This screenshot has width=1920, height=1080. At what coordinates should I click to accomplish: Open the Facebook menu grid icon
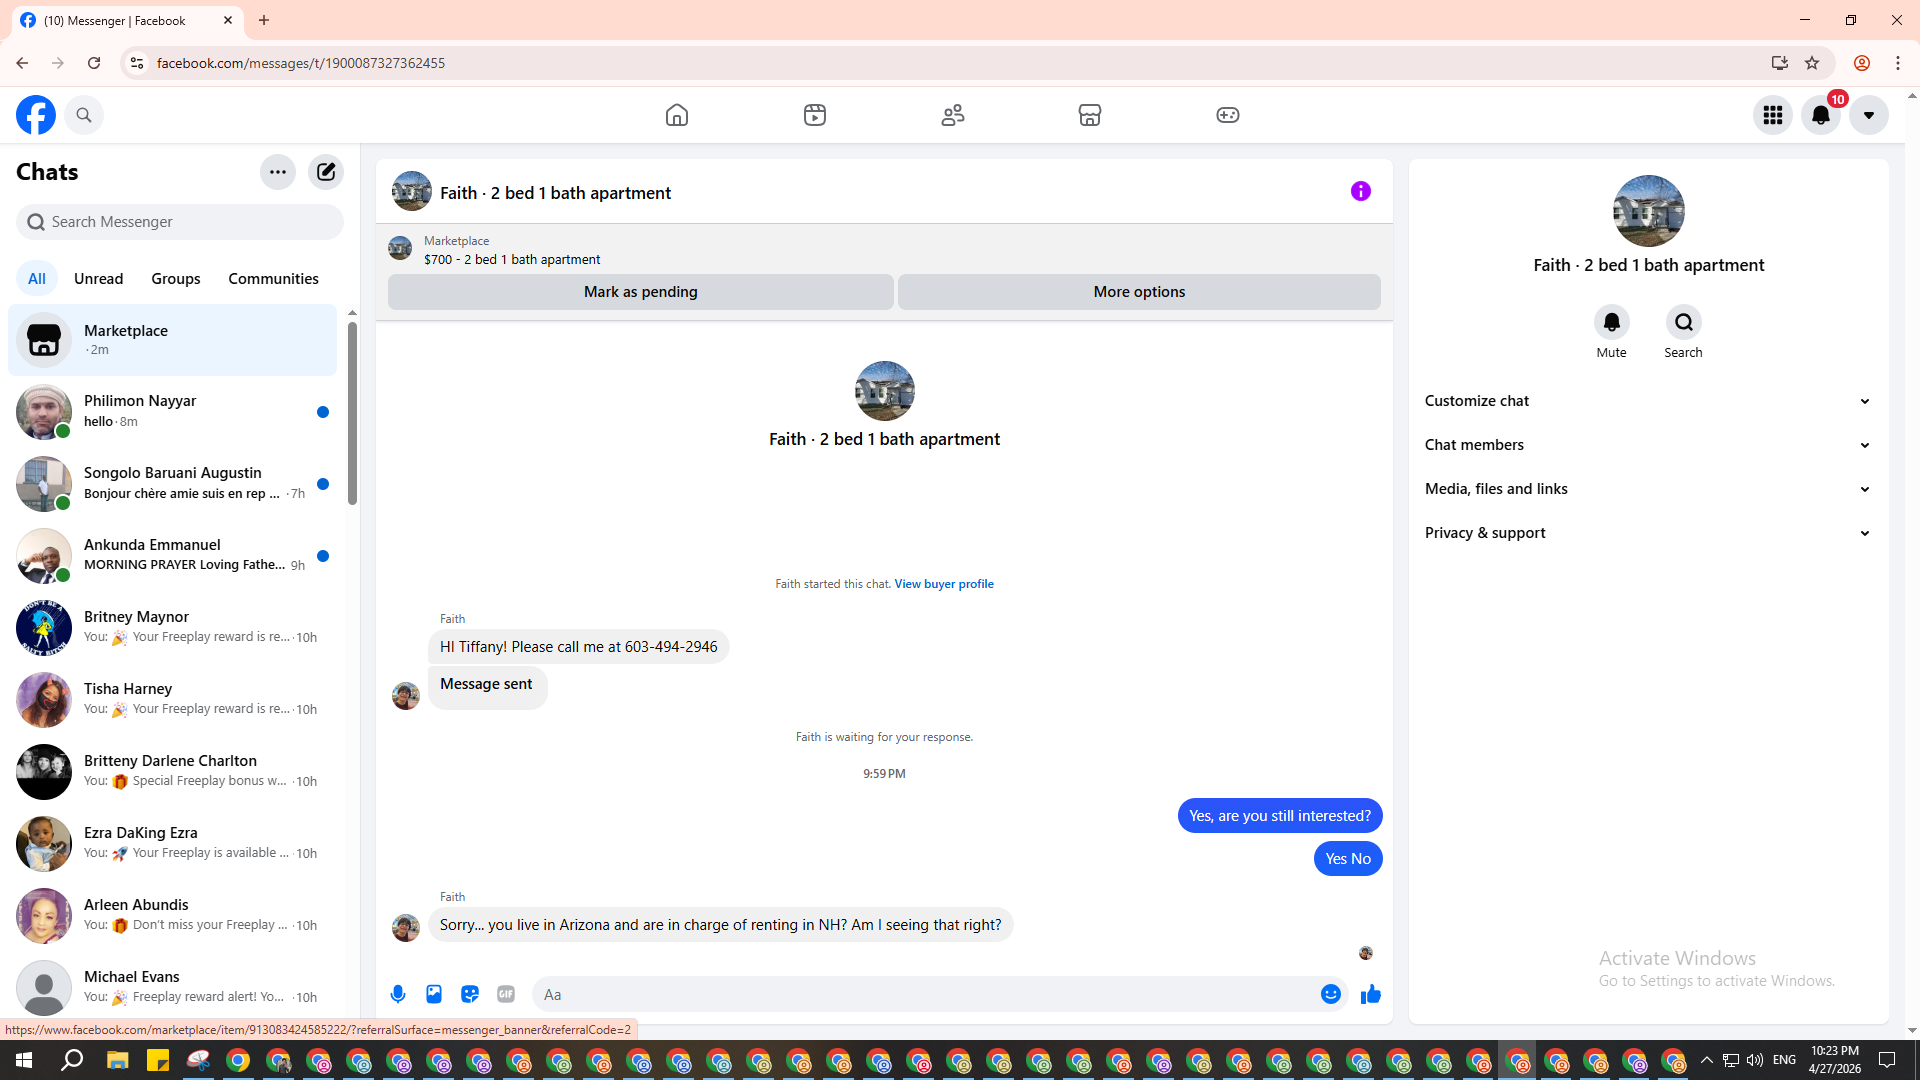(1773, 115)
